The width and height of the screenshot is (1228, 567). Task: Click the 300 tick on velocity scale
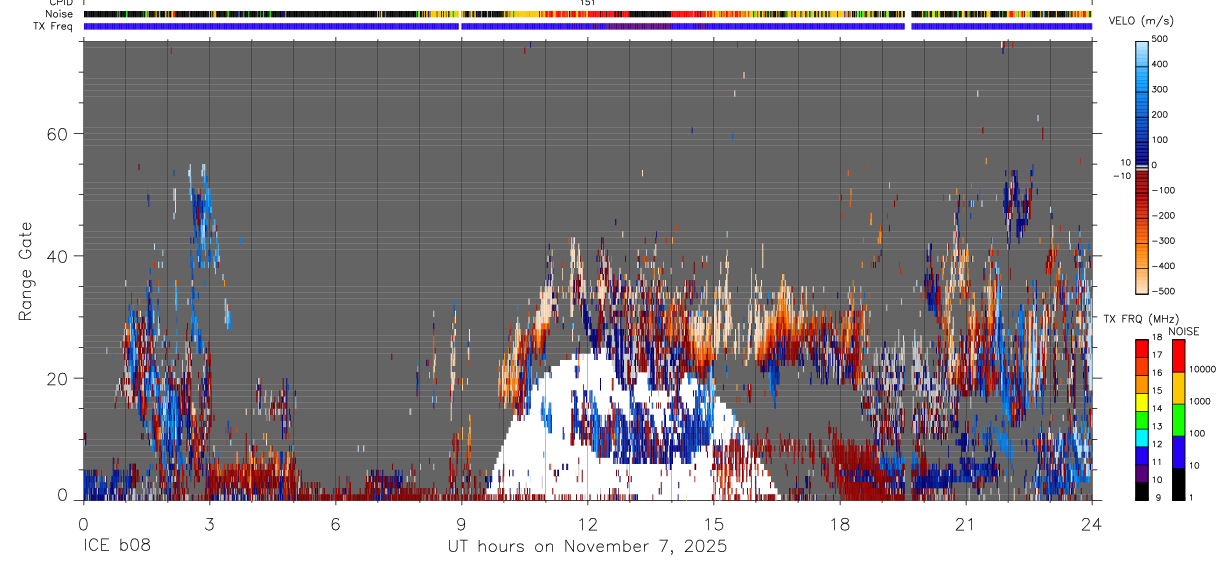tap(1160, 89)
